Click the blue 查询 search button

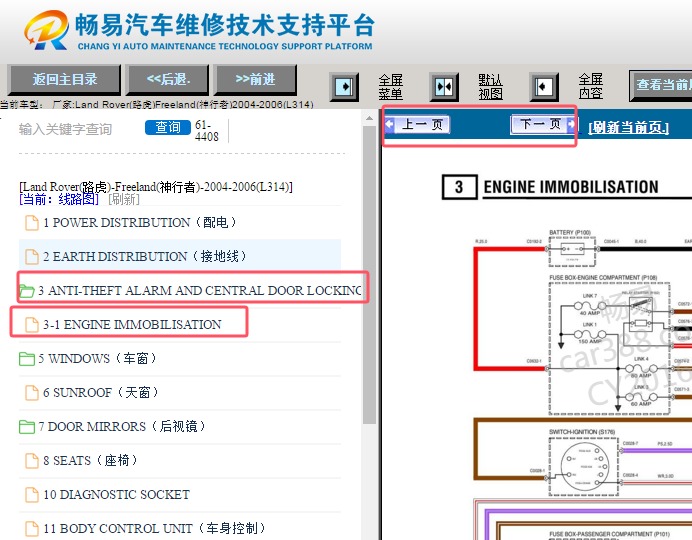tap(168, 127)
